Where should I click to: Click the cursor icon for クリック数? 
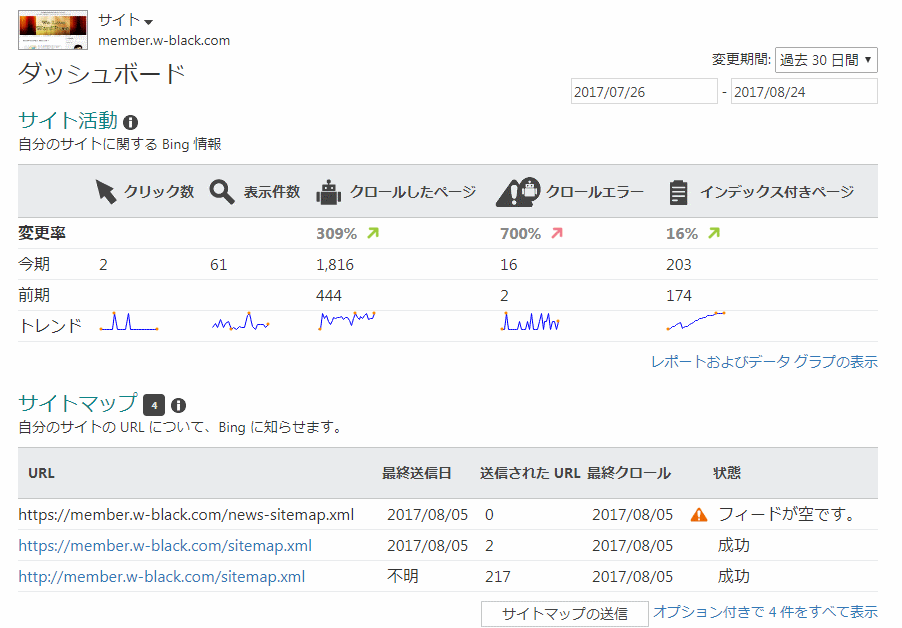point(106,192)
